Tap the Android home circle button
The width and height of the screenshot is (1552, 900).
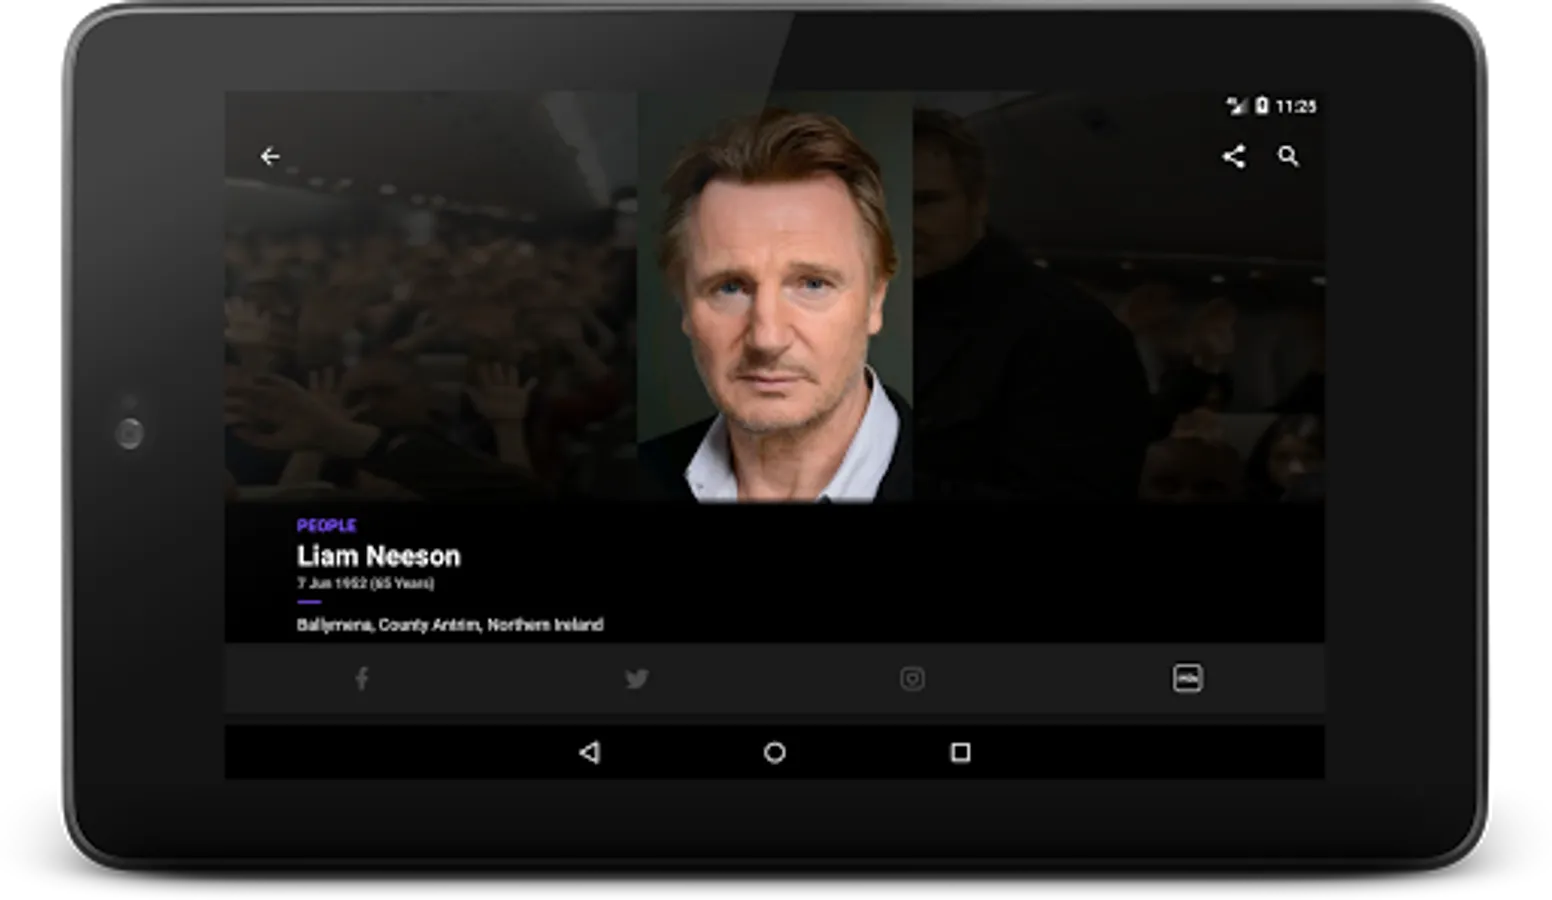click(x=775, y=752)
